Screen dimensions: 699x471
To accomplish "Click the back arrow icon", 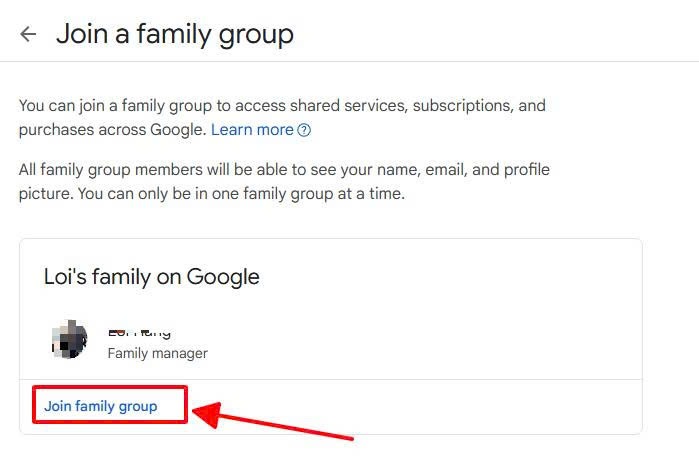I will 28,34.
